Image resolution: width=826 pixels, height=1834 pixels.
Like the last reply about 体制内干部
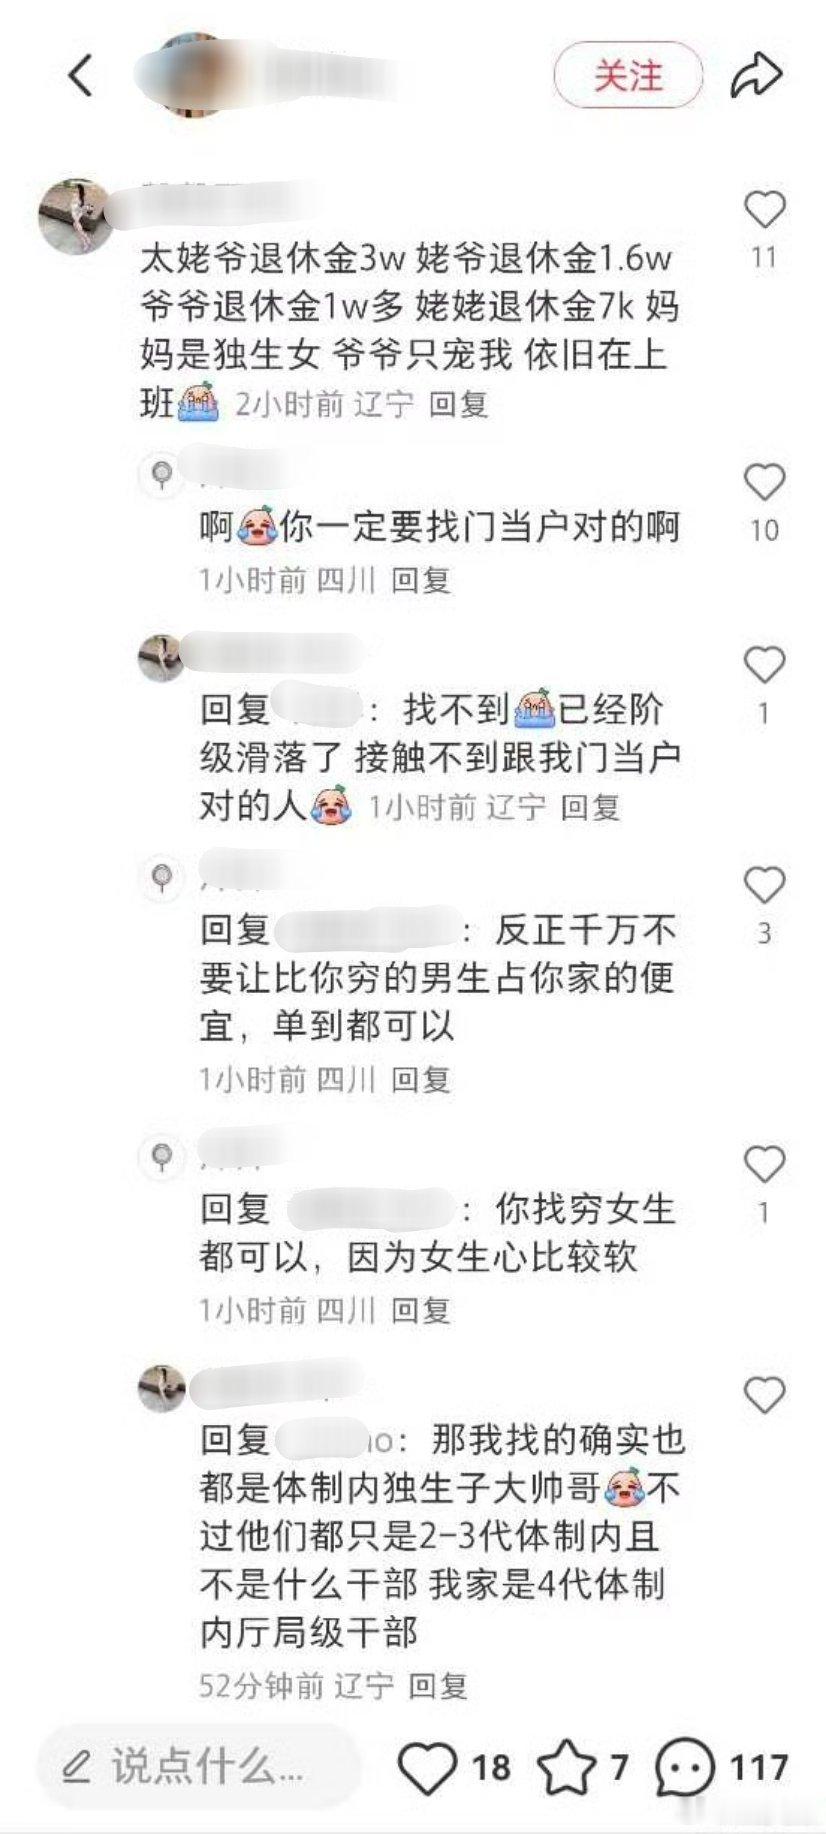click(765, 1395)
